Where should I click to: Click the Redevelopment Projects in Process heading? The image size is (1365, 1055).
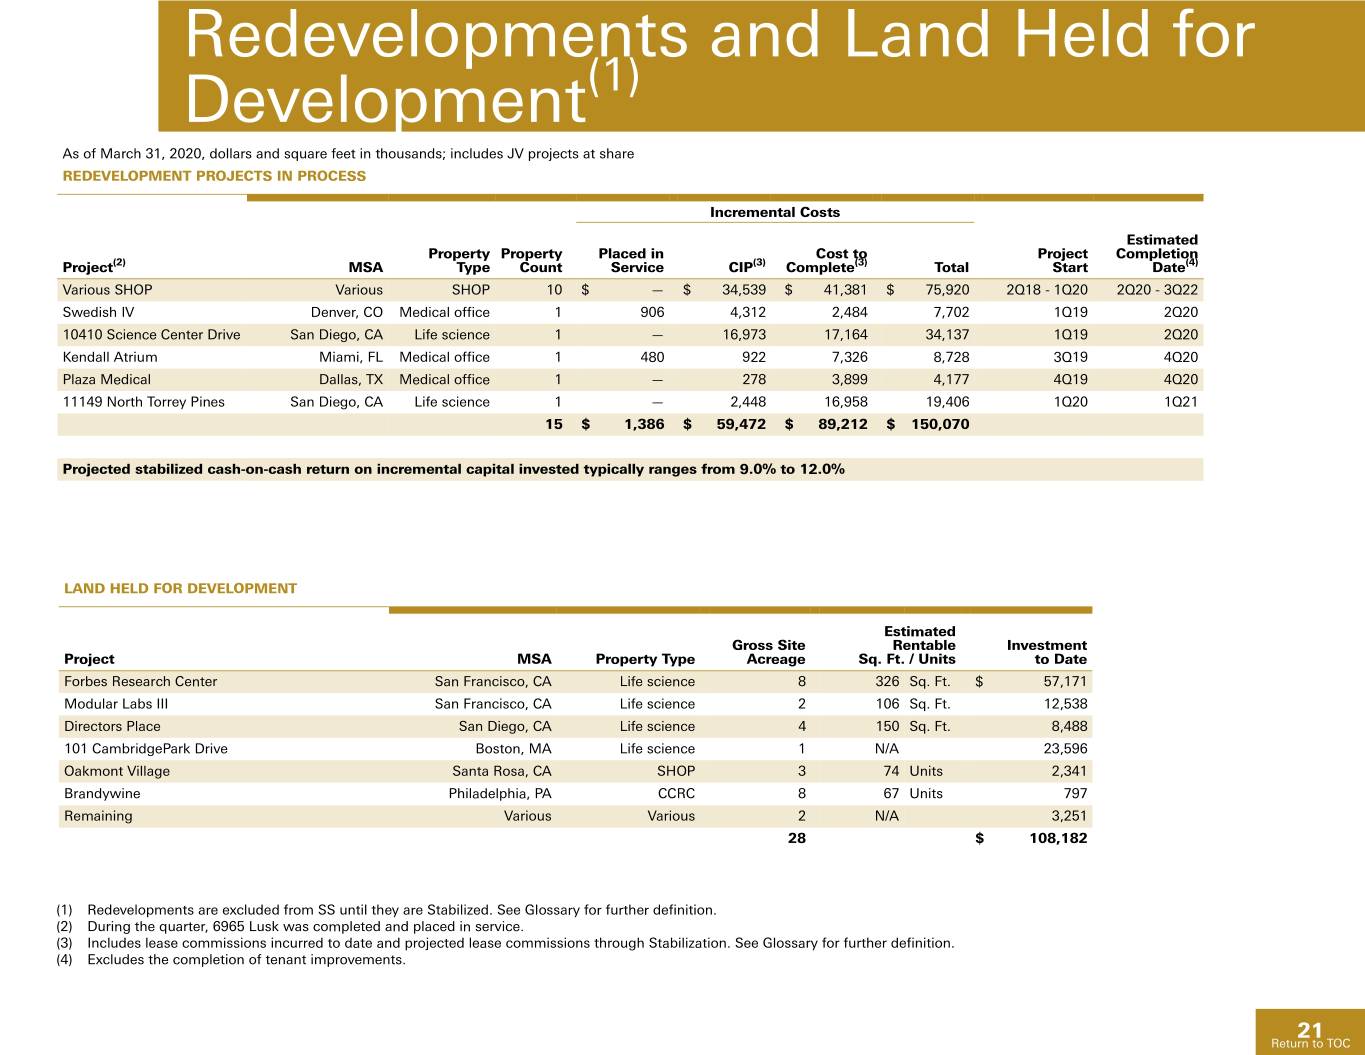click(214, 176)
